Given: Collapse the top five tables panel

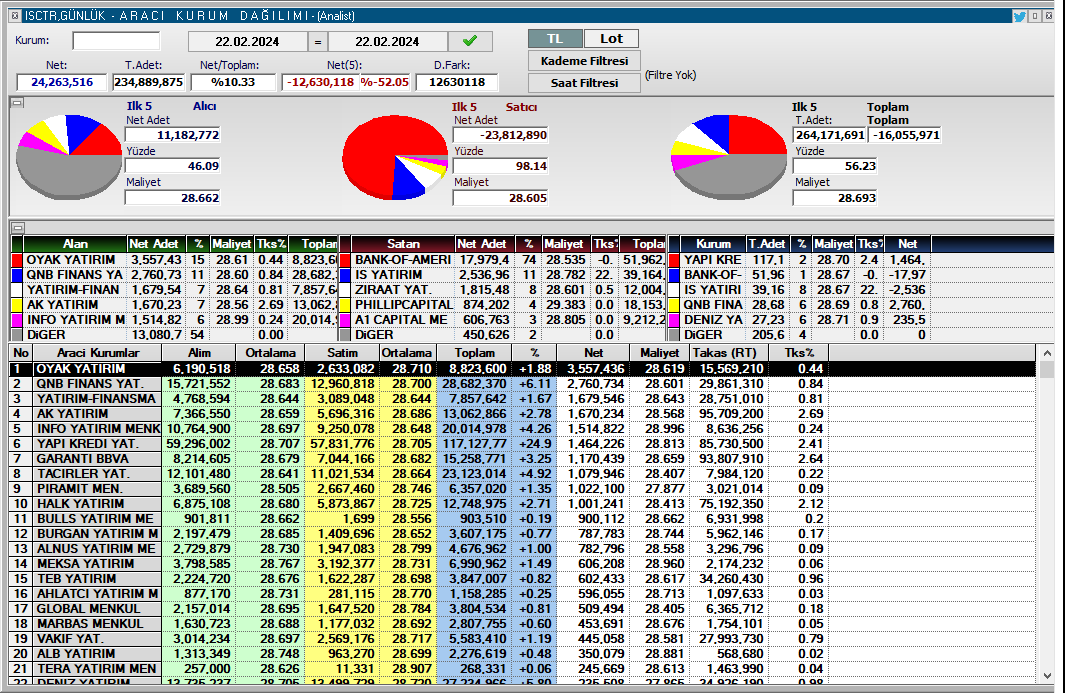Looking at the screenshot, I should click(18, 228).
